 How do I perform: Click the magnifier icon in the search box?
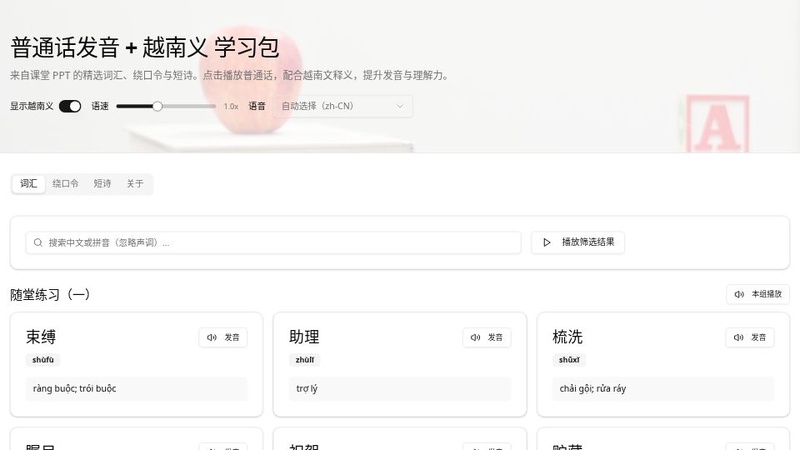click(38, 242)
